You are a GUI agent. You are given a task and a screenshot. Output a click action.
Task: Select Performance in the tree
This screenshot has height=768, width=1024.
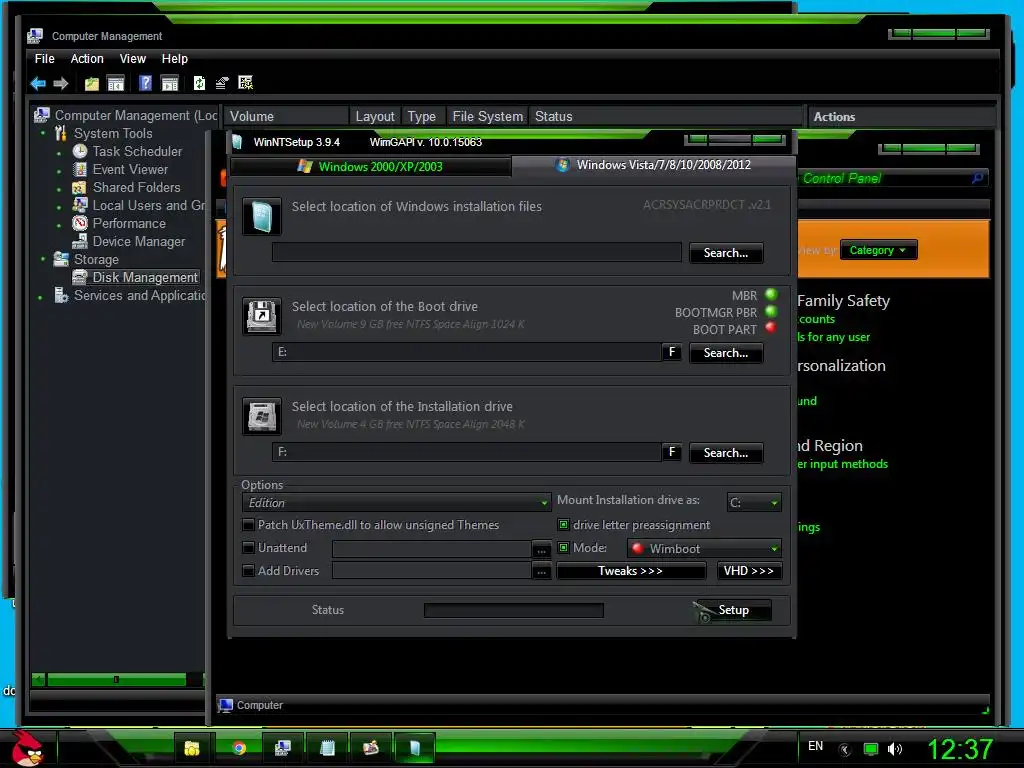click(129, 223)
